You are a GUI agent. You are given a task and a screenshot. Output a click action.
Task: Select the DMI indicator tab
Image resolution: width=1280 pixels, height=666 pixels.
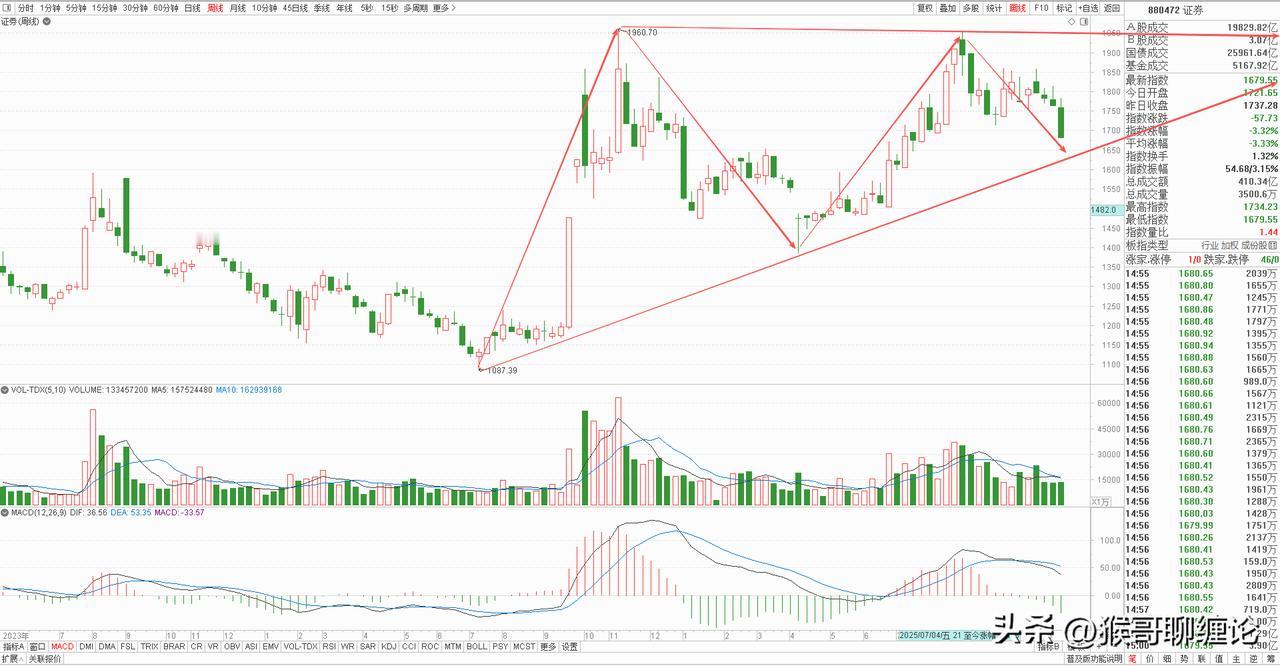86,646
